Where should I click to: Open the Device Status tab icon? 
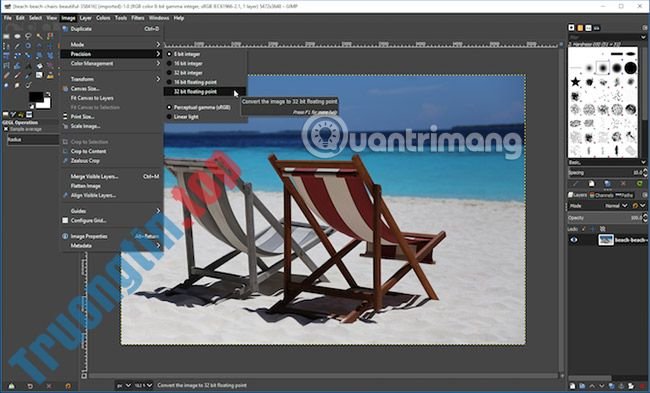(x=14, y=114)
